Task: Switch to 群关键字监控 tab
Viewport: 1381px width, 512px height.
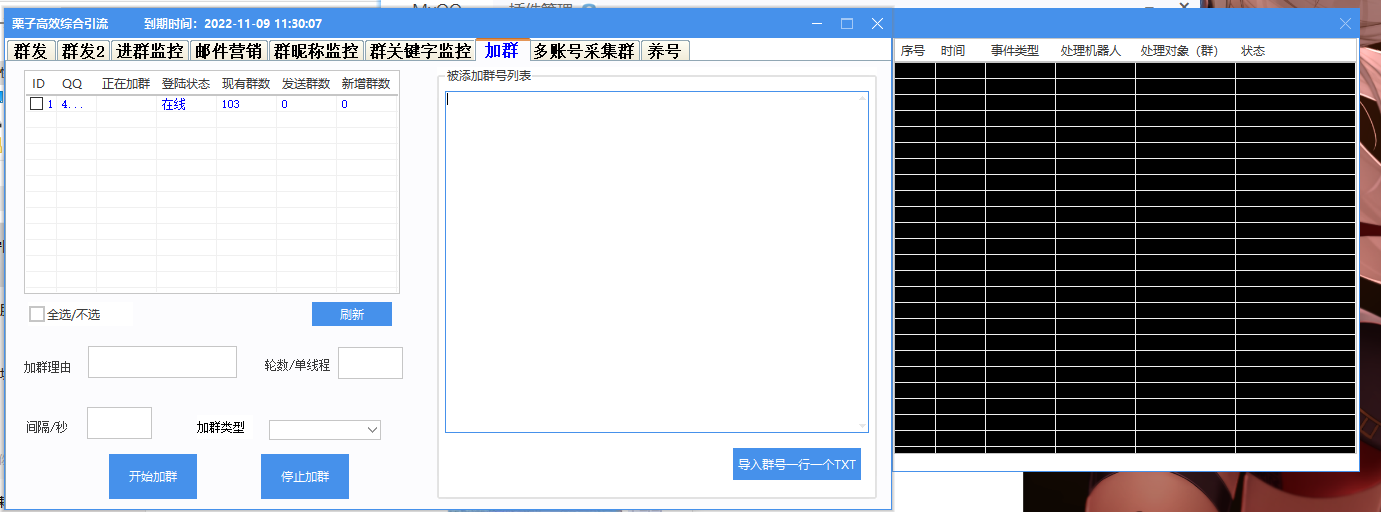Action: 420,51
